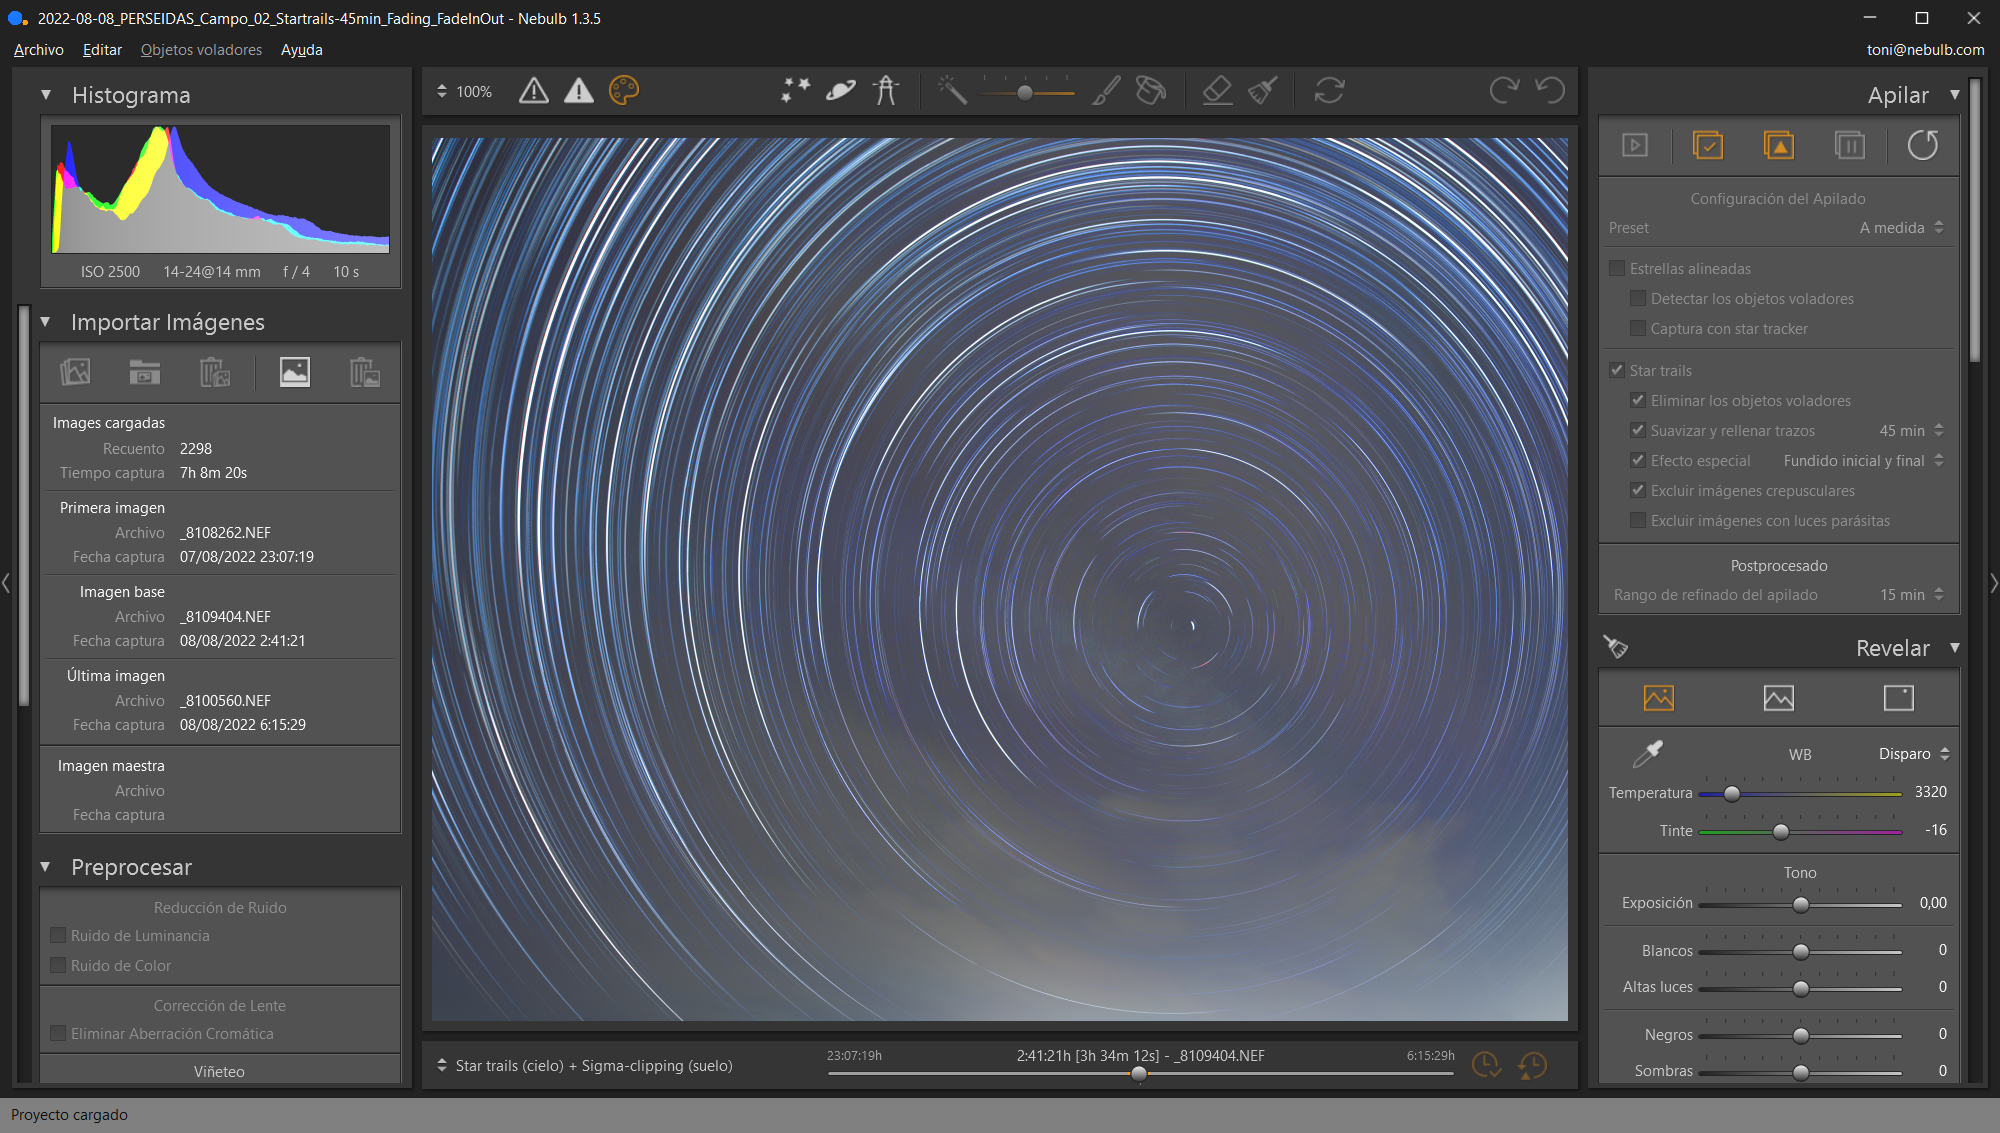Click the stacking columns icon in Apilar
Viewport: 2000px width, 1133px height.
(x=1850, y=145)
